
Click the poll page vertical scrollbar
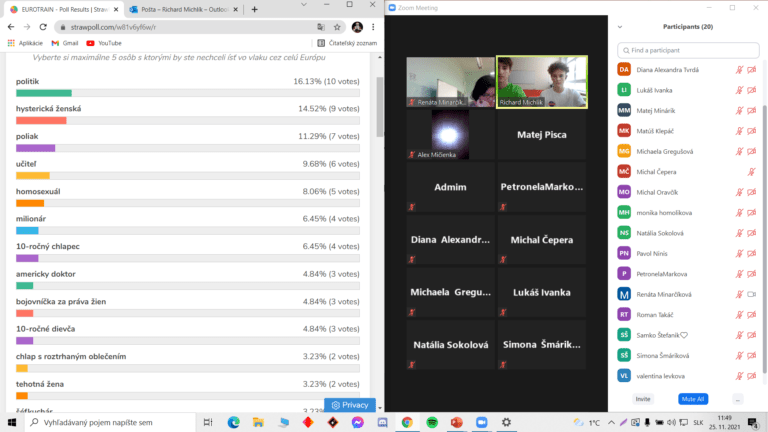[x=380, y=107]
